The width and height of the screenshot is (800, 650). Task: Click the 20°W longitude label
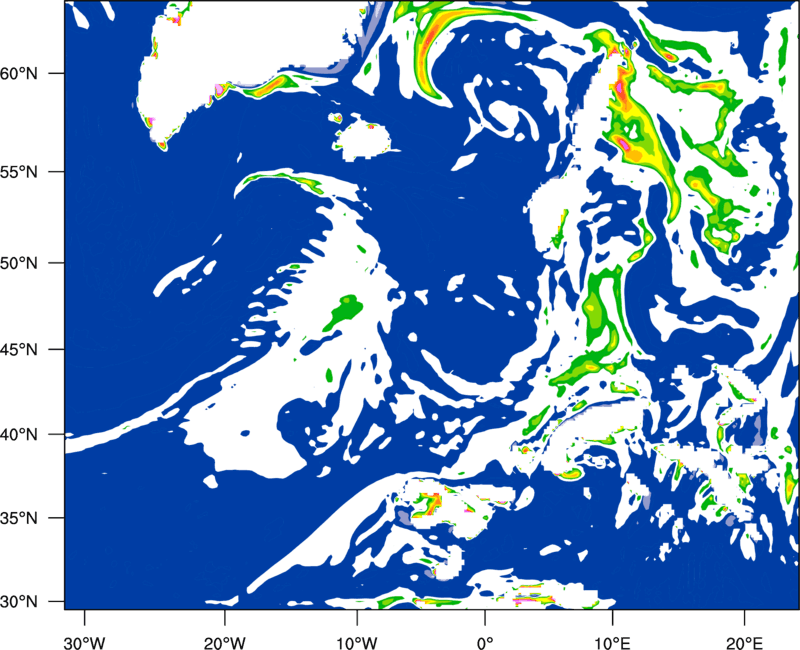224,643
